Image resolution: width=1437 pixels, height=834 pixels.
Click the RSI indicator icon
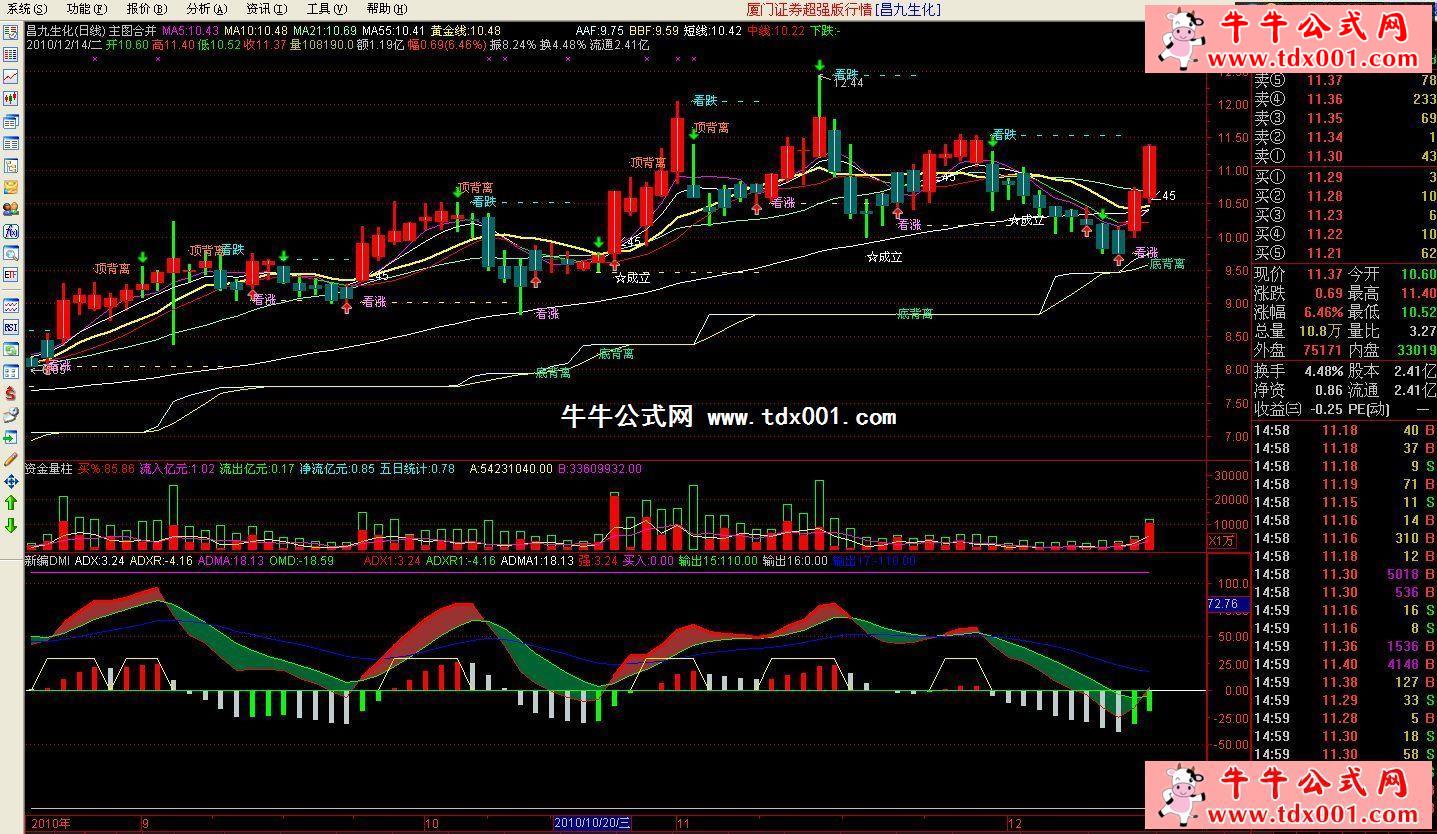point(11,327)
